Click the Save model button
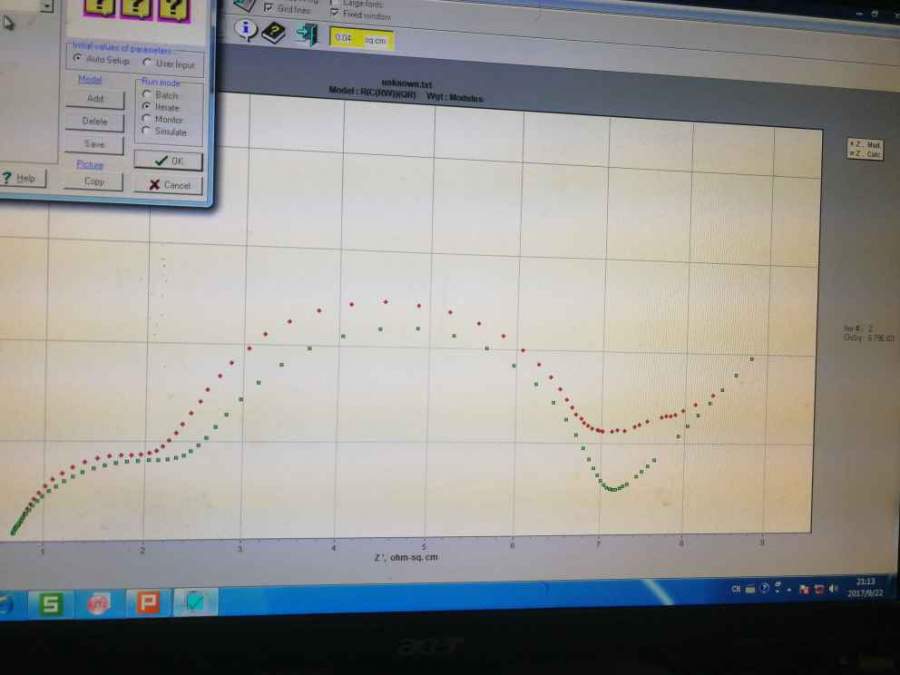The width and height of the screenshot is (900, 675). [95, 144]
